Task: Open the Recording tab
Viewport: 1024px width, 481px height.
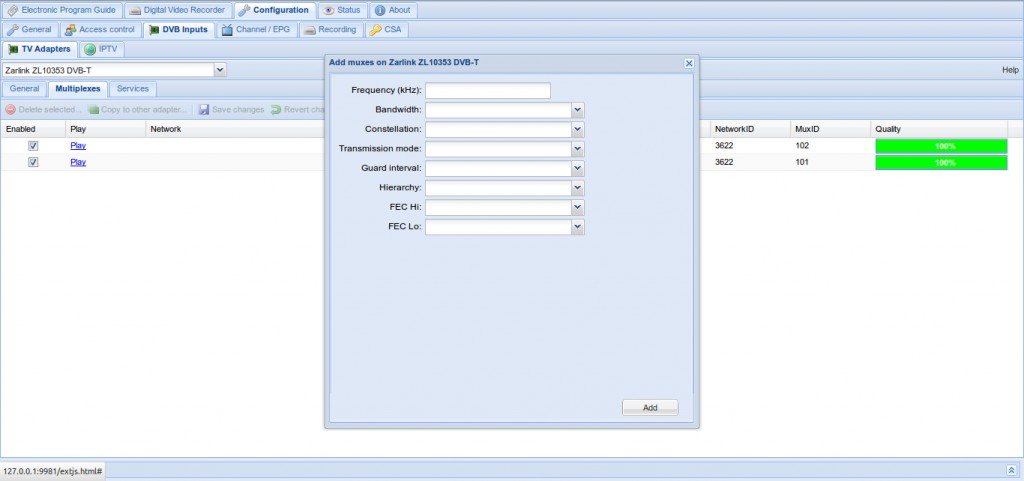Action: 331,29
